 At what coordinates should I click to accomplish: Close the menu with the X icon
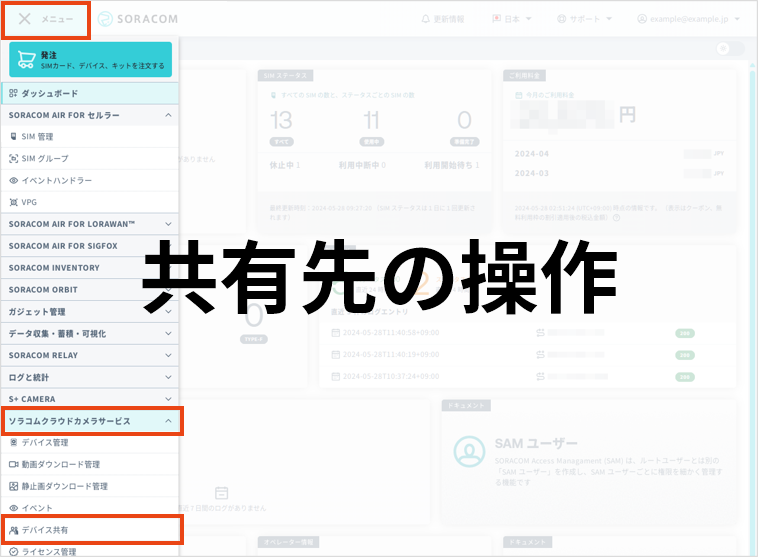[x=25, y=19]
